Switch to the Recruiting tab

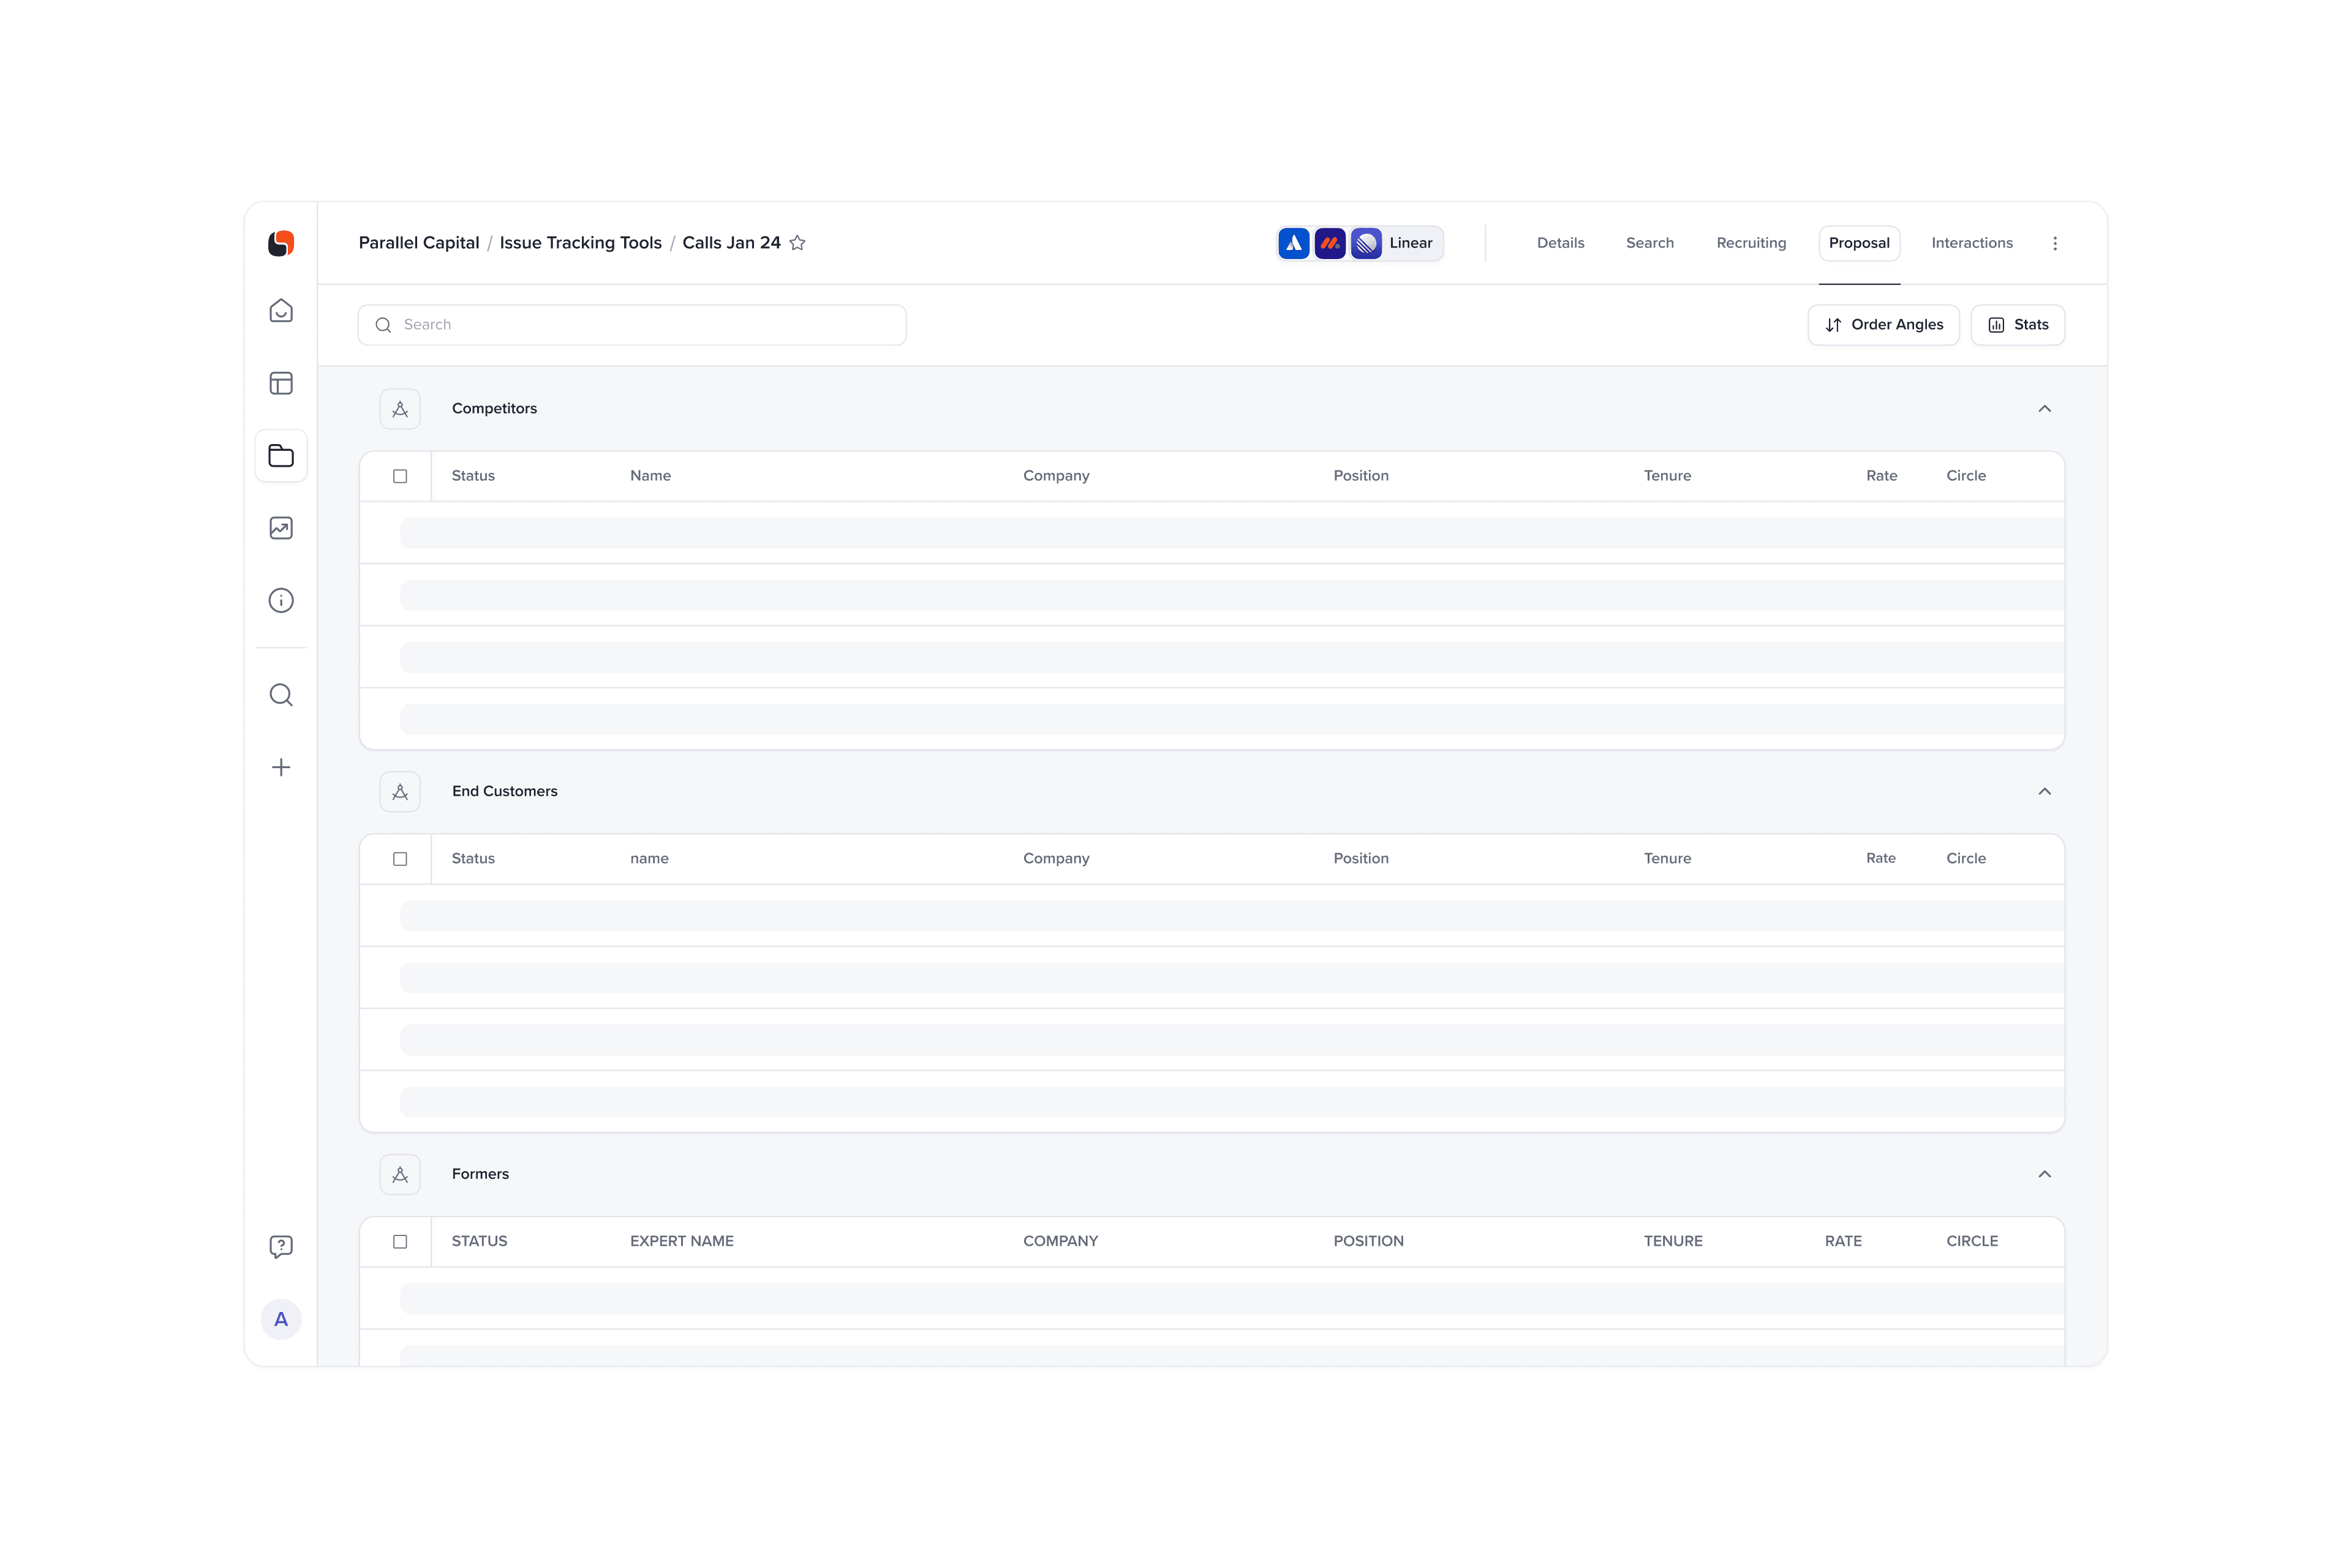(x=1751, y=243)
